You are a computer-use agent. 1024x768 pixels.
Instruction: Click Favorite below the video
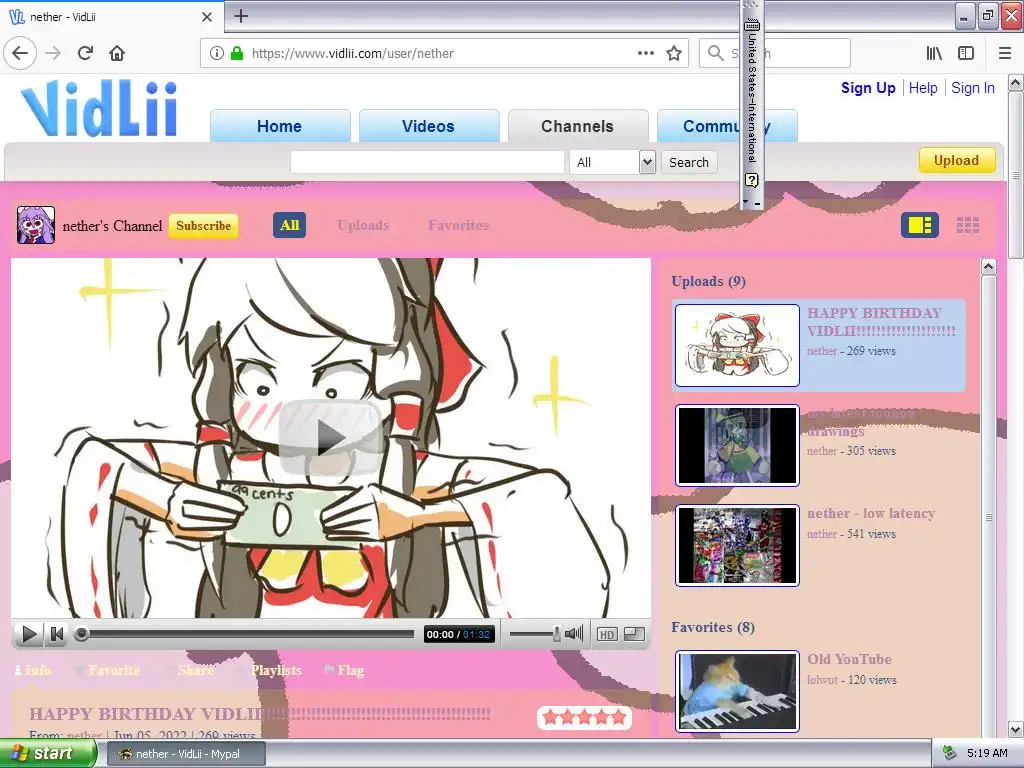[106, 670]
